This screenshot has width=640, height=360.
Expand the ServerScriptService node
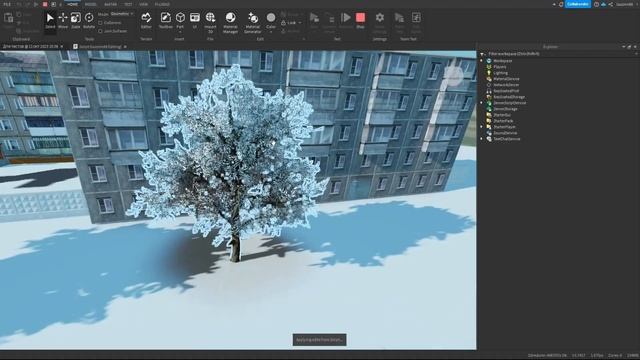482,103
